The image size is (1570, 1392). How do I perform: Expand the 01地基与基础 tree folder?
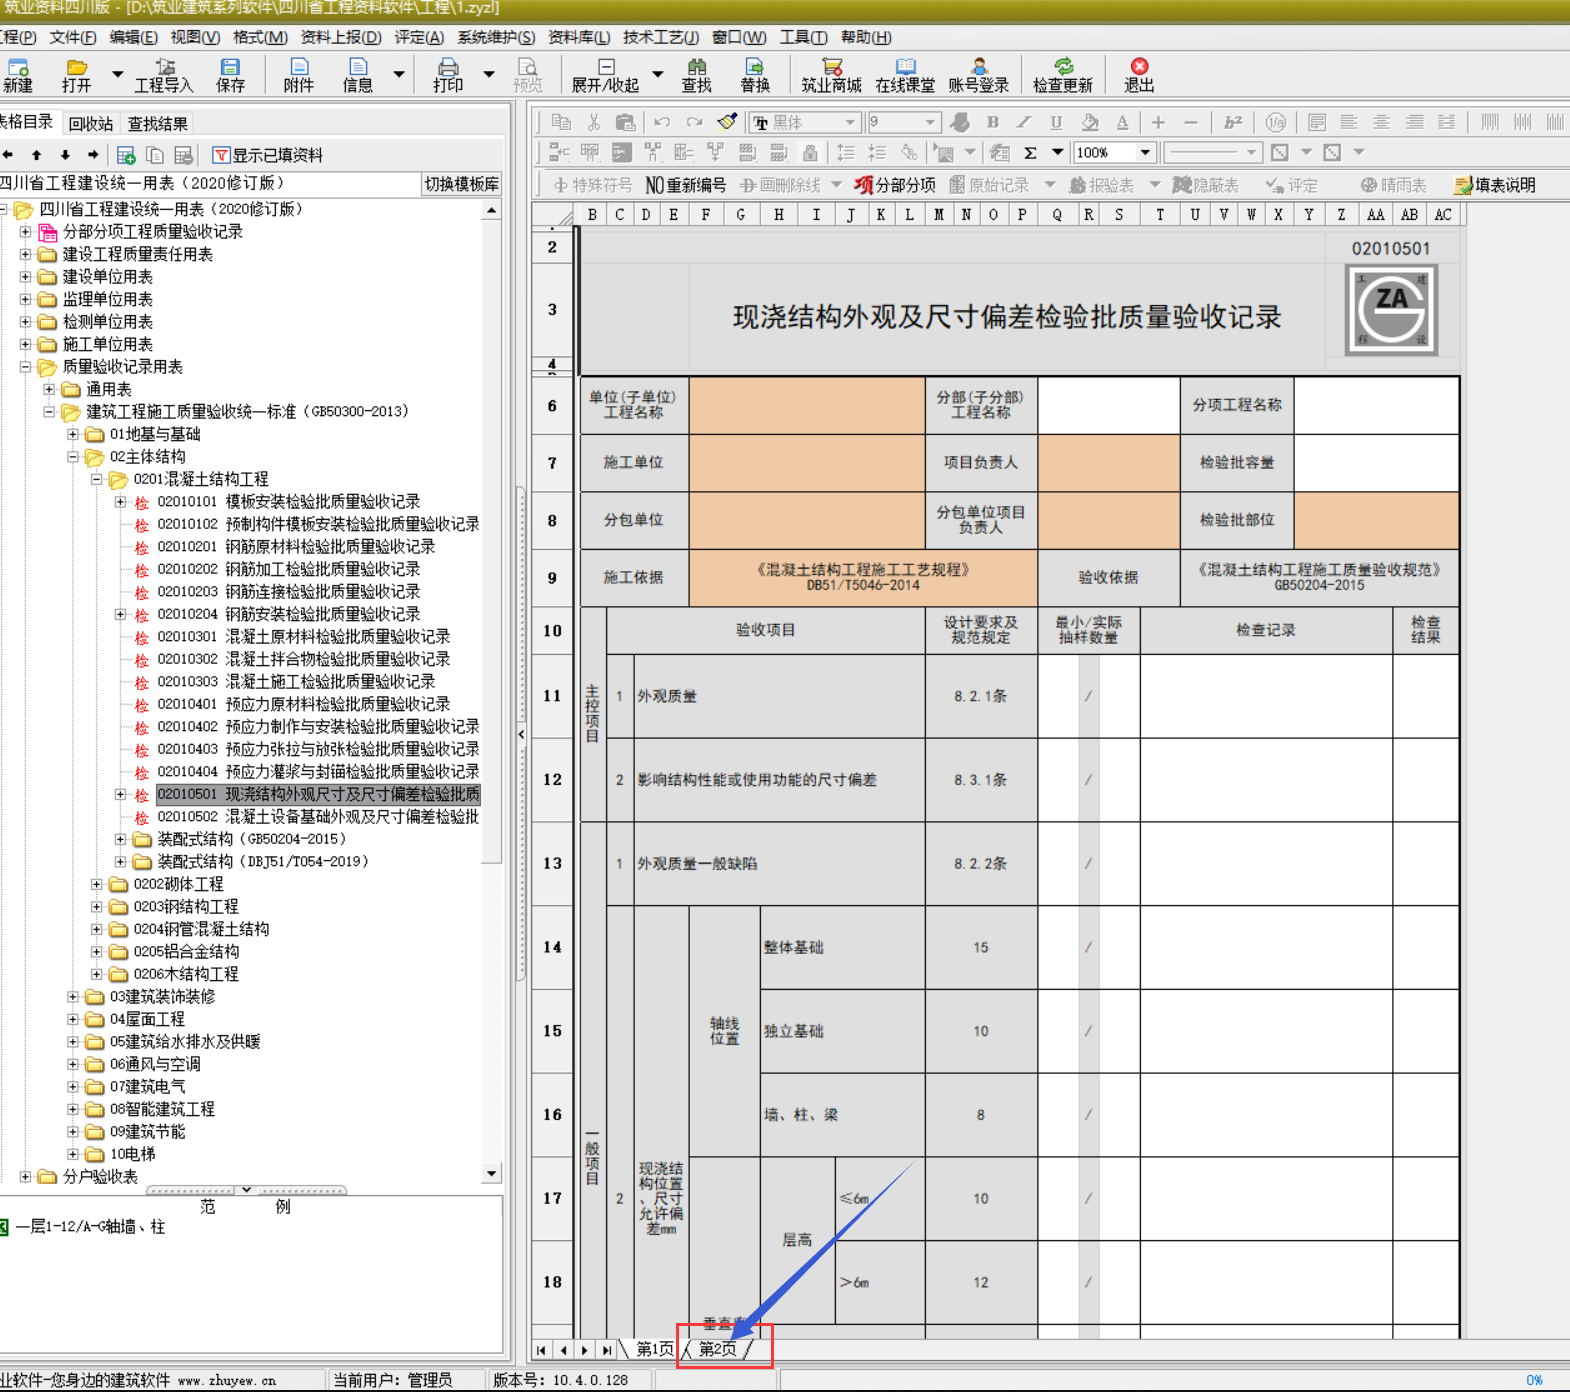(73, 434)
